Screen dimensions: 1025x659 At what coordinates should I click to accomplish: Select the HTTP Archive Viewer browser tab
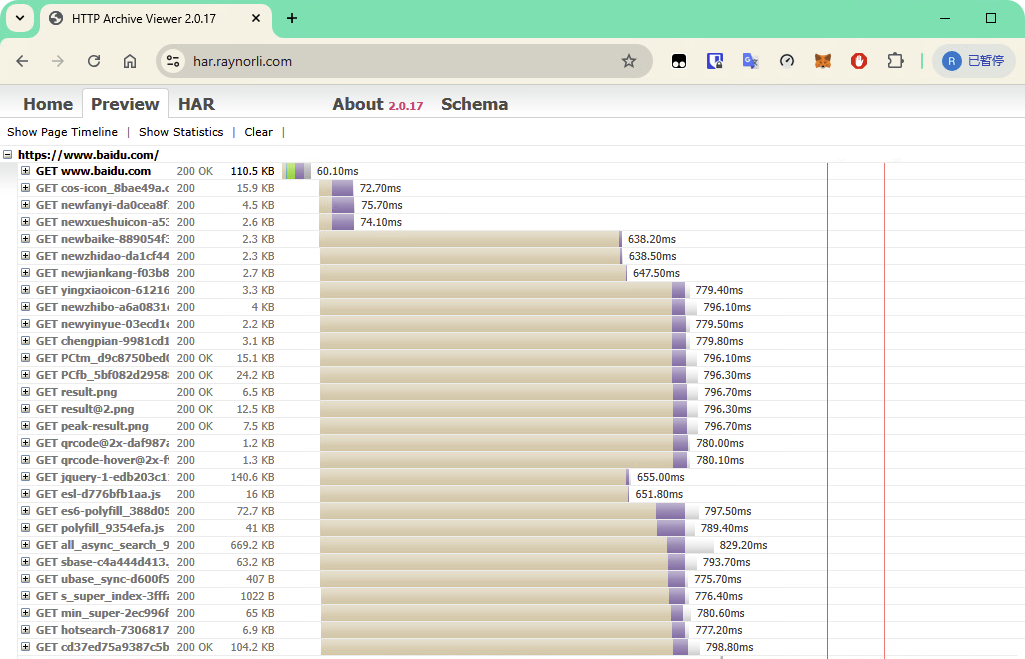tap(156, 18)
